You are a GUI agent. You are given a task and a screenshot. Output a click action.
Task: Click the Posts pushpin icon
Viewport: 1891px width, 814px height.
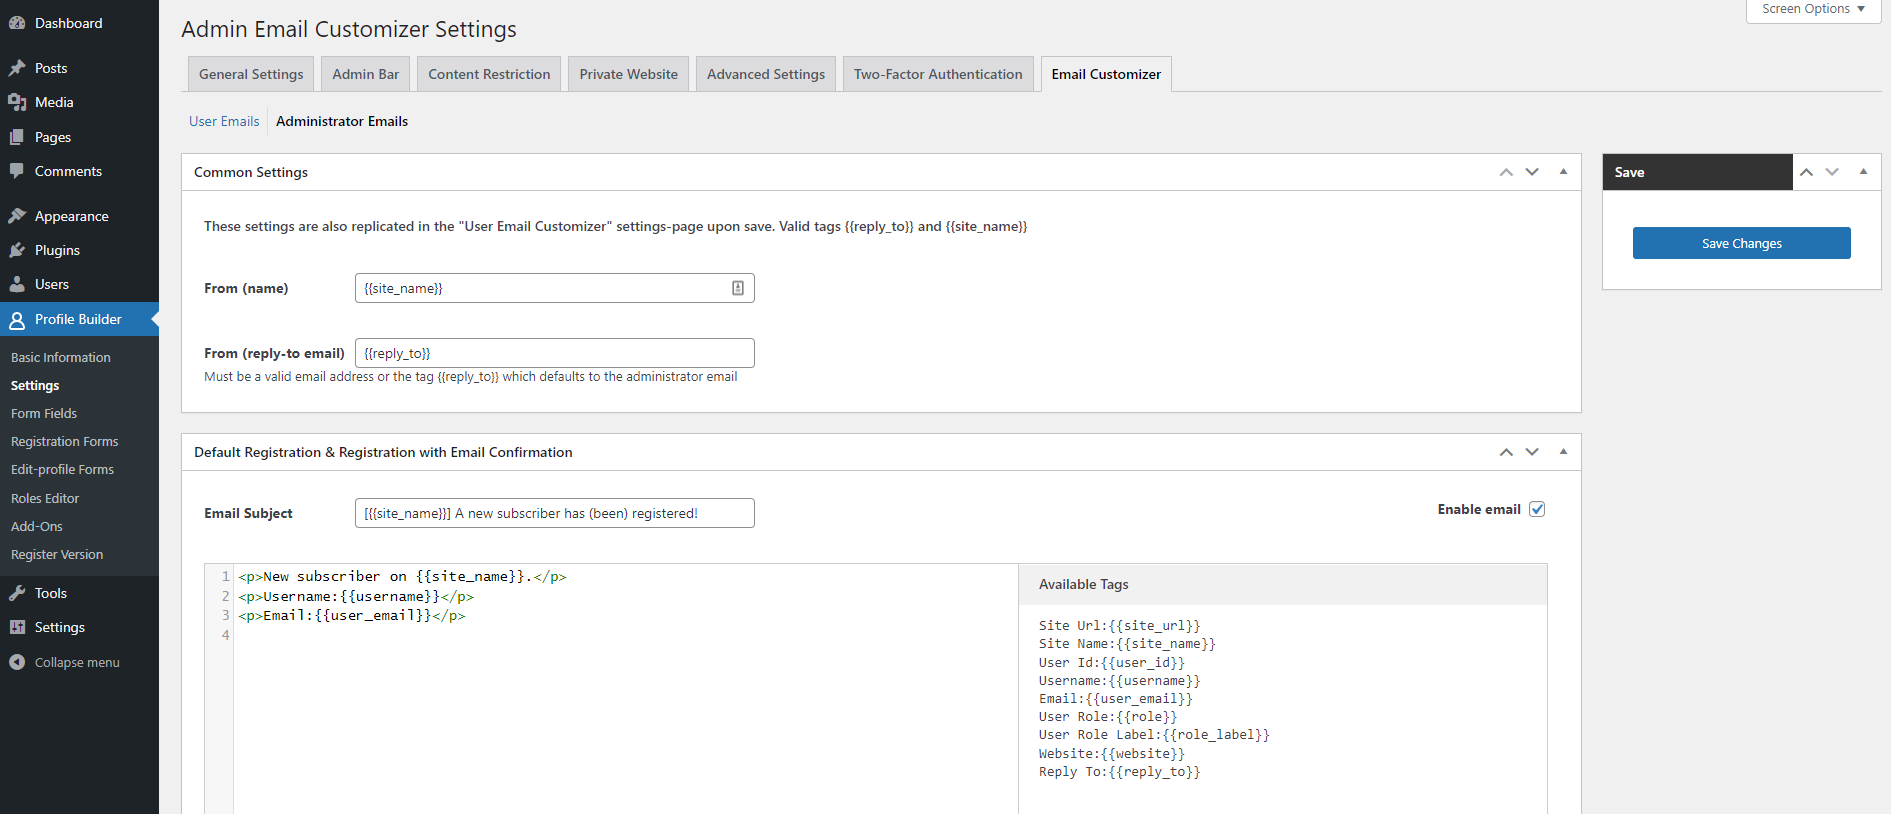[17, 68]
